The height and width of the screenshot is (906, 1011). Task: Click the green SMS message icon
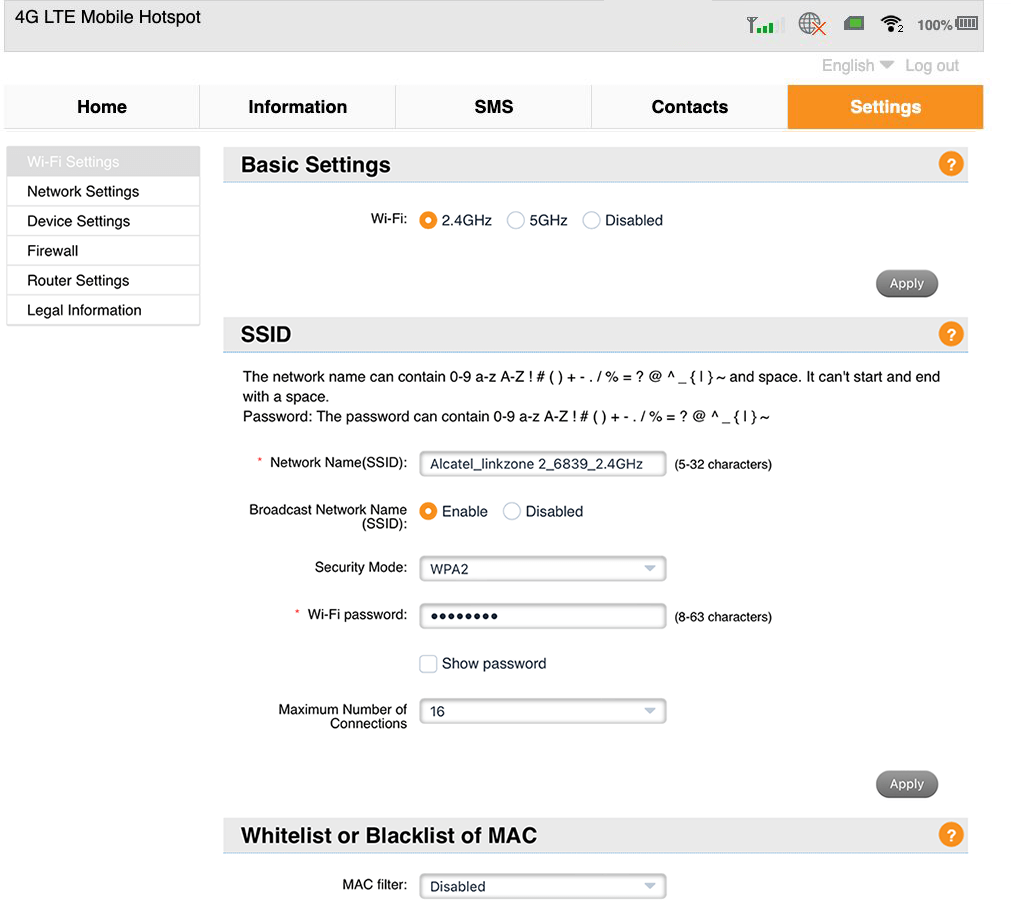[x=853, y=24]
